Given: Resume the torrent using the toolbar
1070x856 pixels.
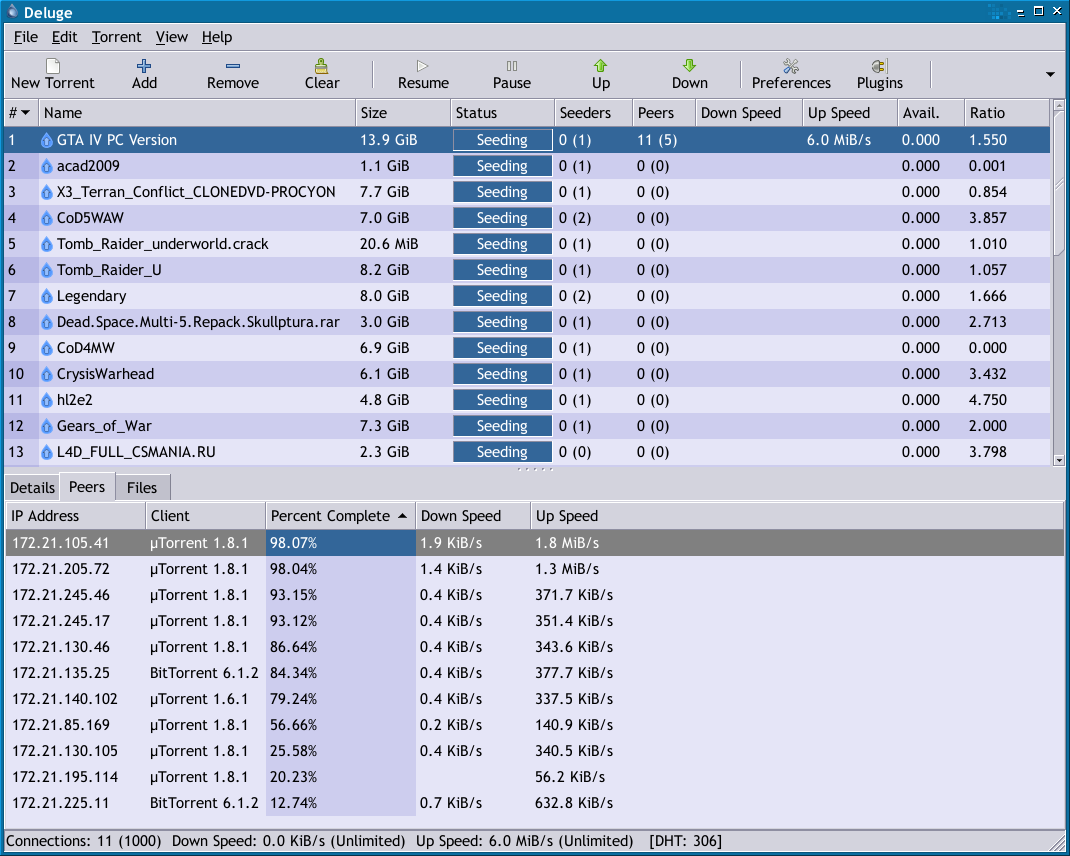Looking at the screenshot, I should 423,73.
